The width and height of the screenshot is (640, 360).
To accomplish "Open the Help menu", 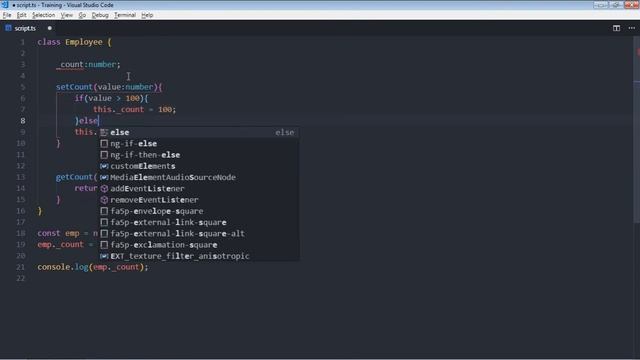I will point(147,15).
